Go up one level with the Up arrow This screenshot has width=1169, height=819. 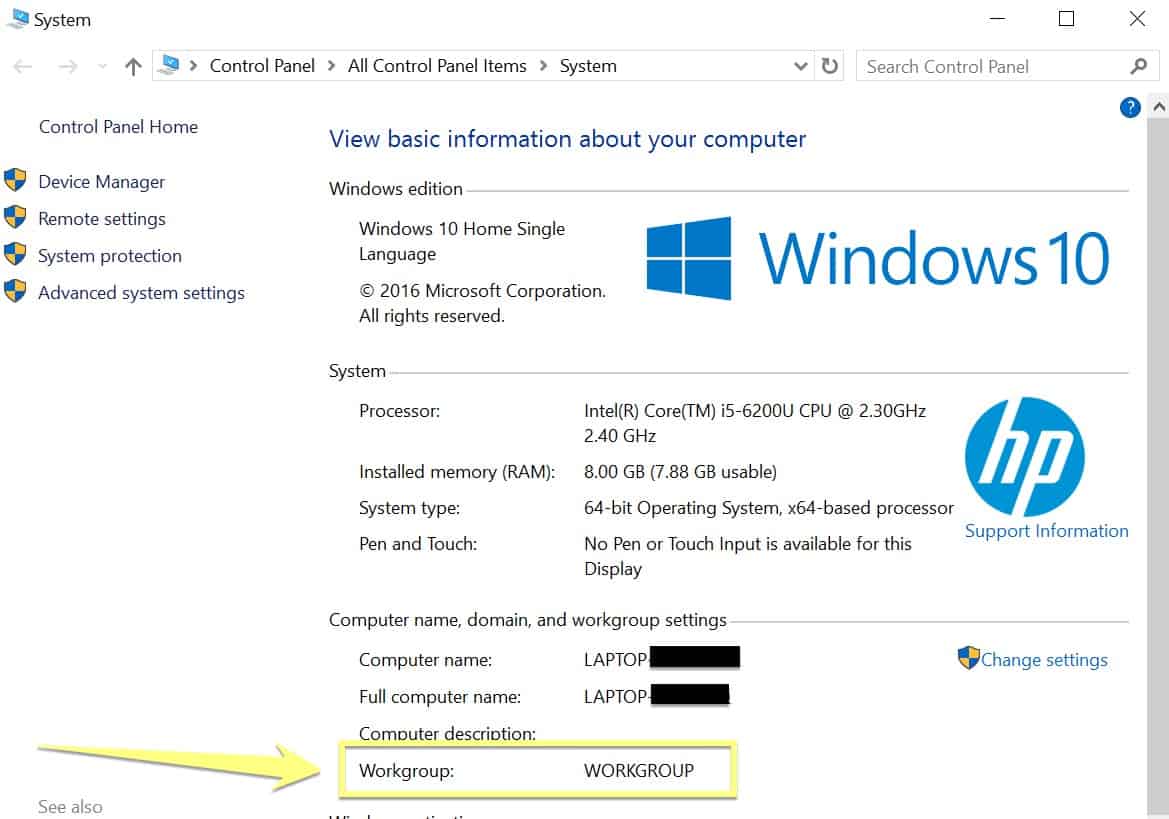tap(133, 67)
